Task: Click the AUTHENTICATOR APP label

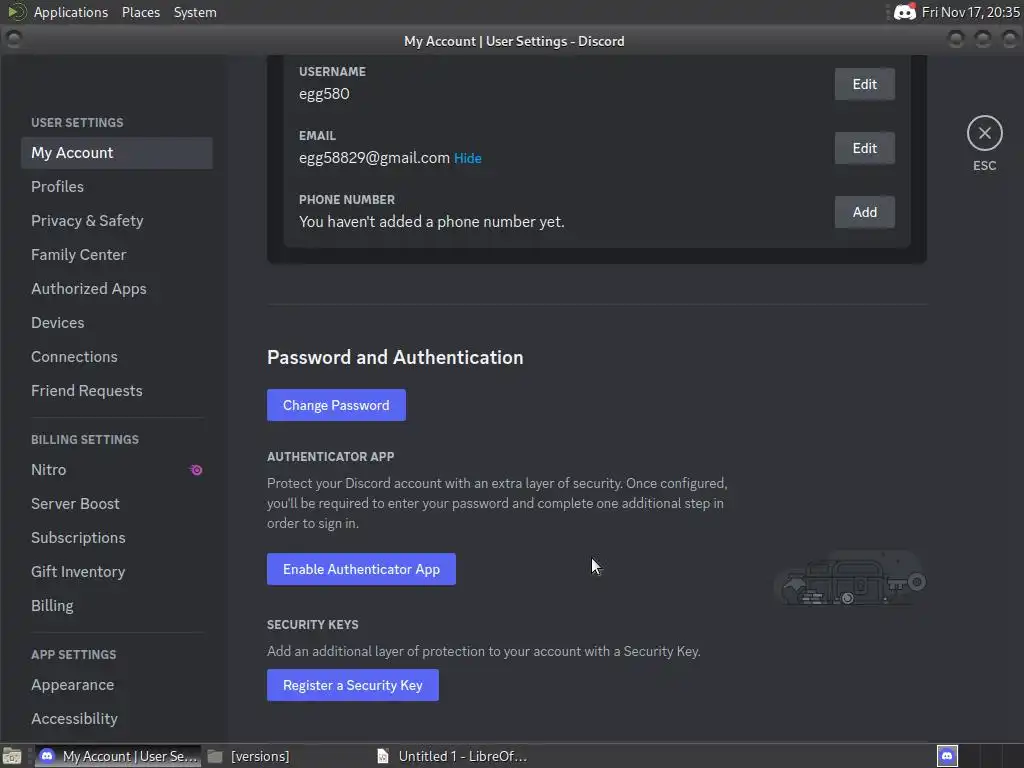Action: click(330, 456)
